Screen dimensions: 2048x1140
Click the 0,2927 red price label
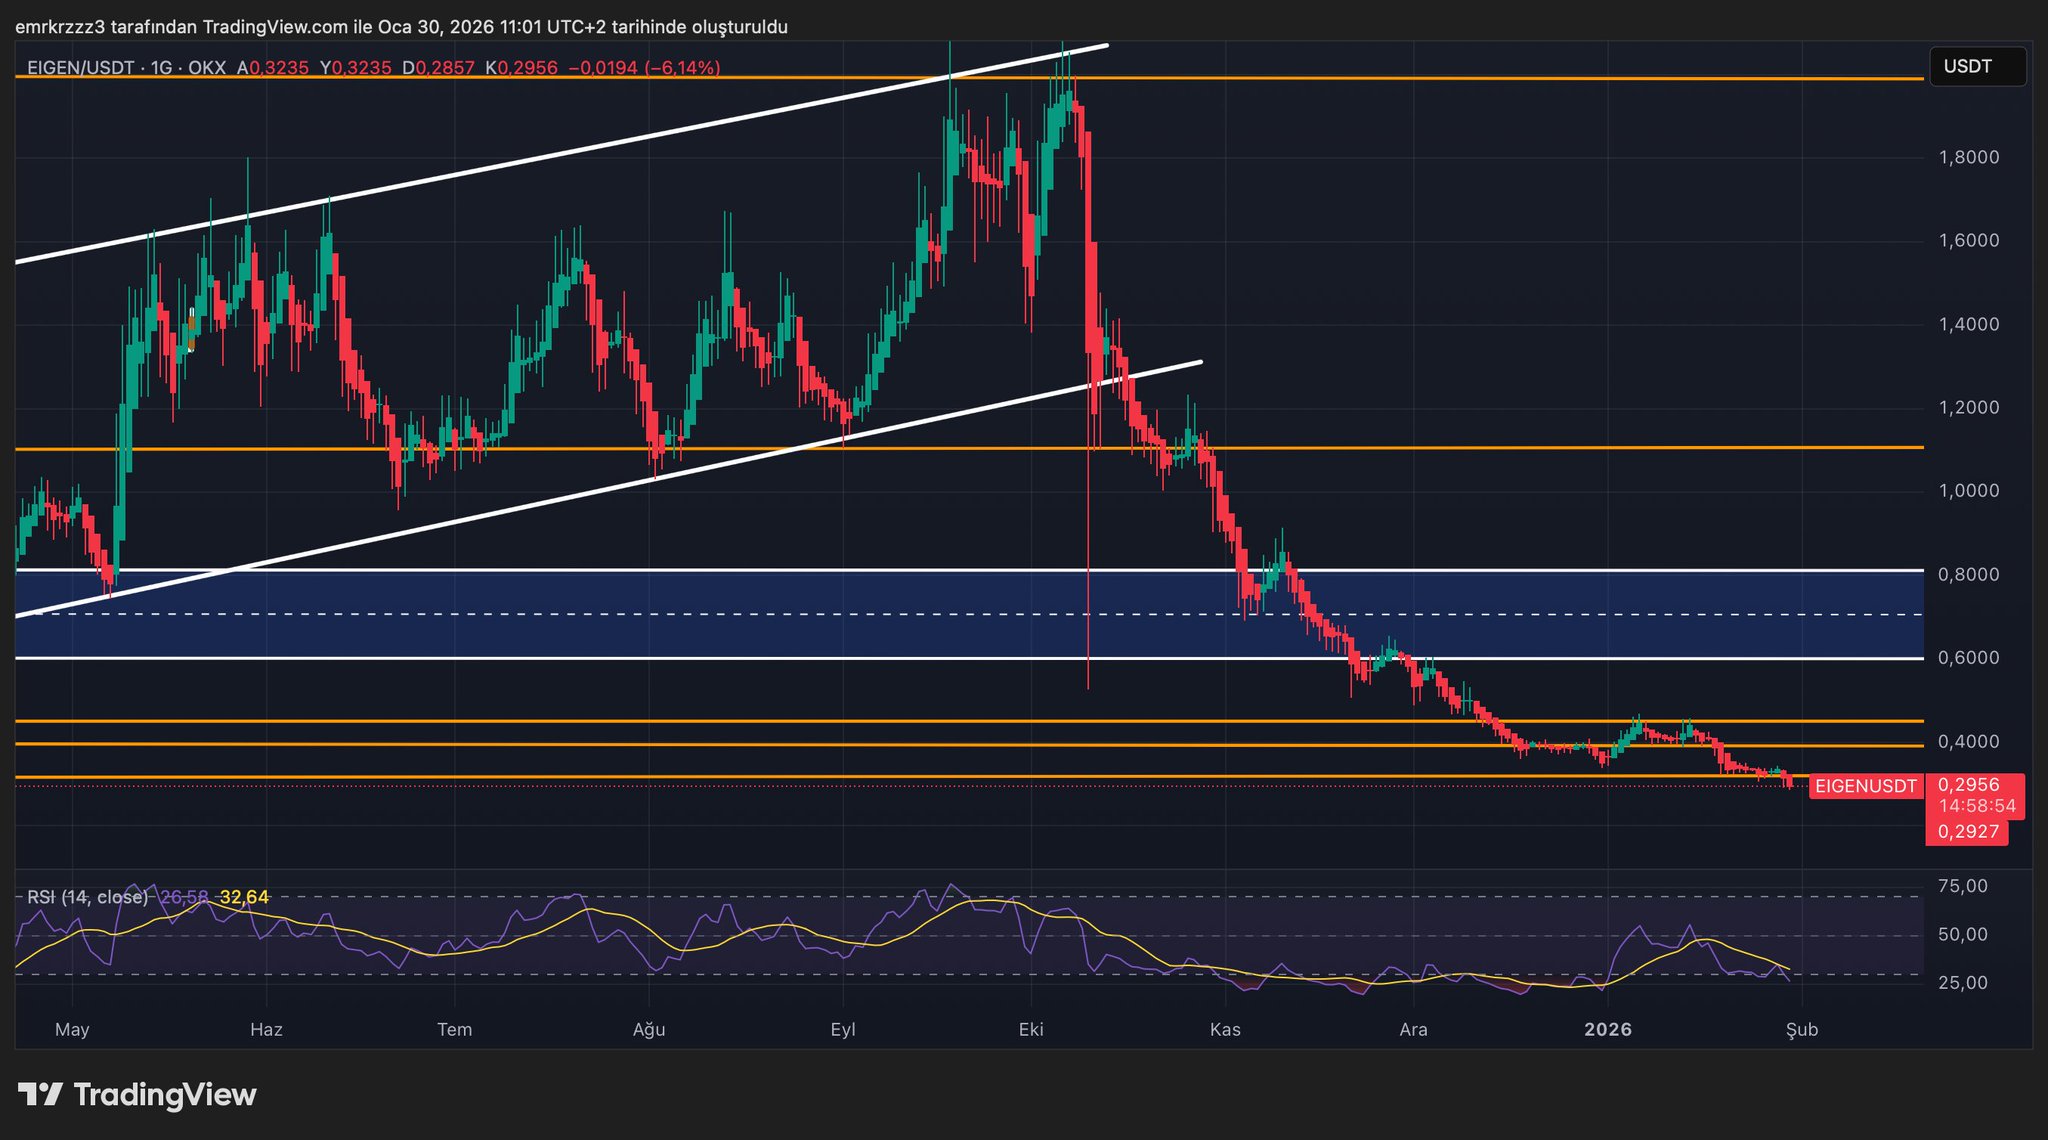pyautogui.click(x=1968, y=832)
